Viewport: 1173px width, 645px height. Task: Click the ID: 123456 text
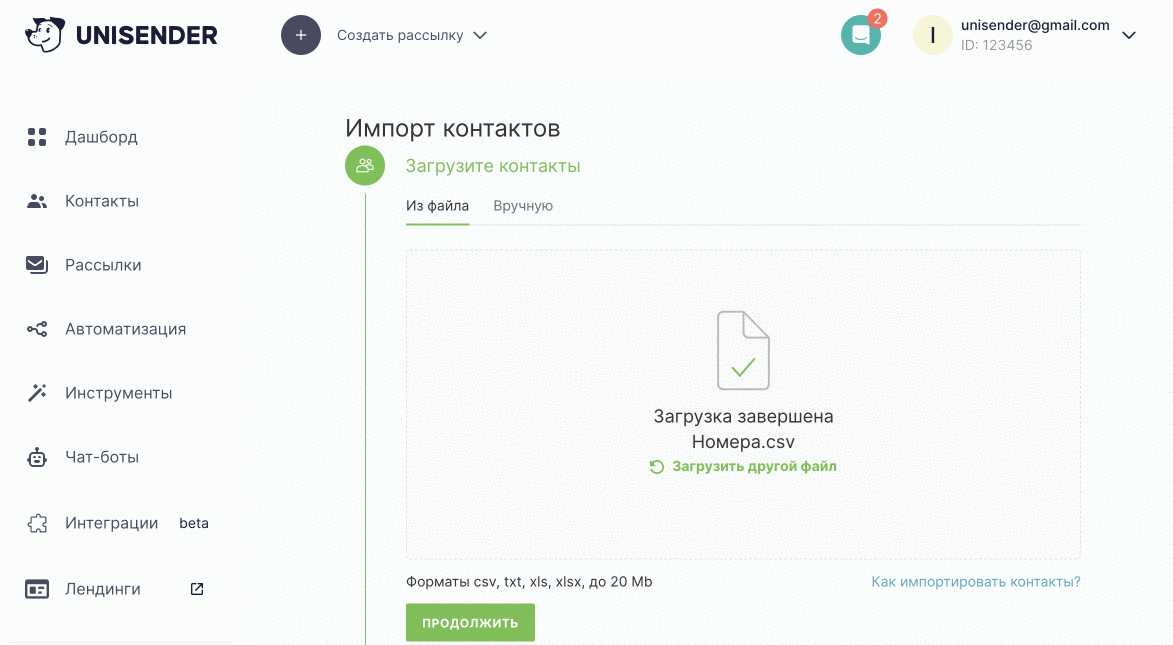pyautogui.click(x=996, y=45)
